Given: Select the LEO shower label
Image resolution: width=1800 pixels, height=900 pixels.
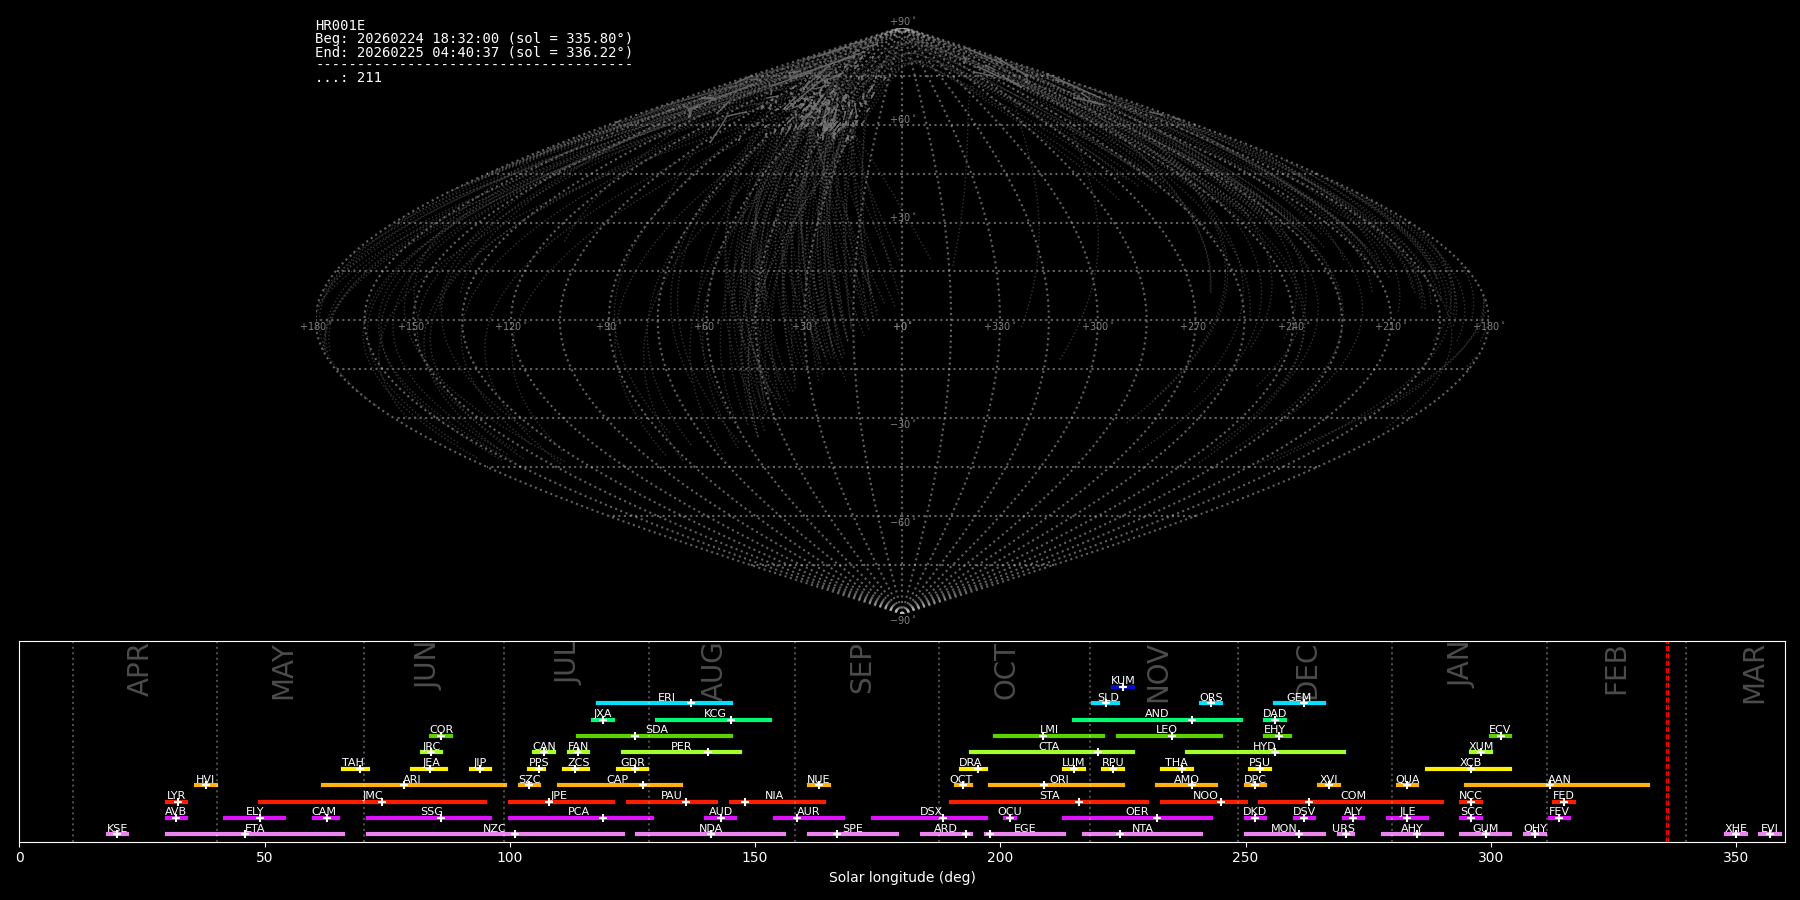Looking at the screenshot, I should tap(1166, 730).
